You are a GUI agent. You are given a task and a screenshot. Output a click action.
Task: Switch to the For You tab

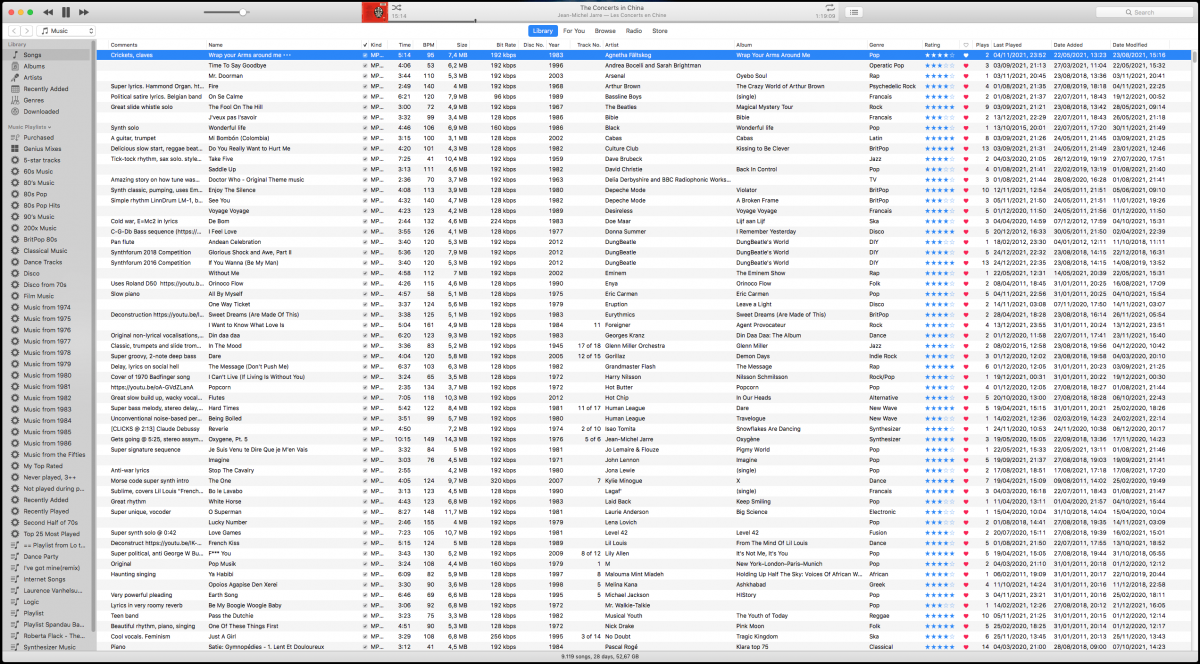[574, 31]
